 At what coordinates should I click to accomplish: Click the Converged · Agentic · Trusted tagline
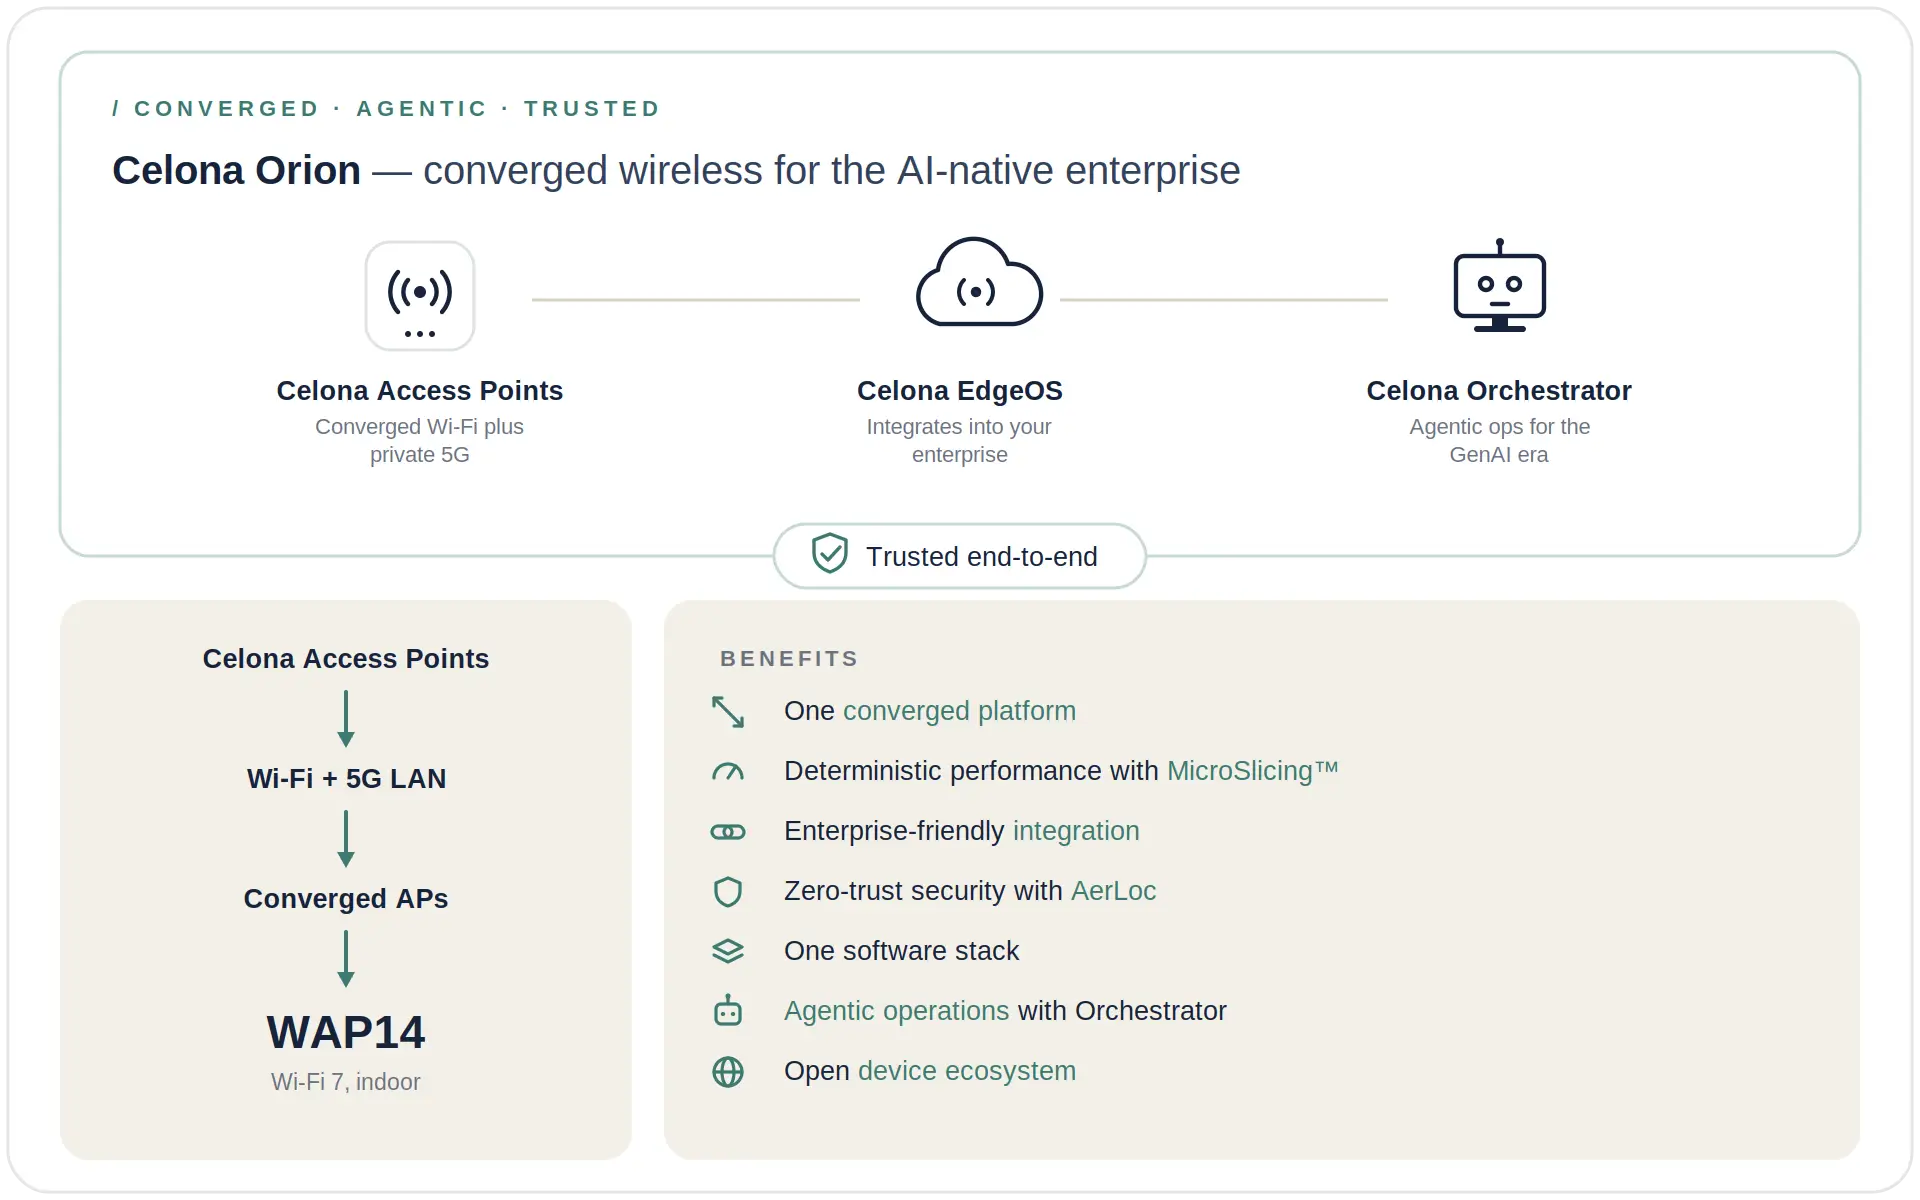(x=386, y=109)
